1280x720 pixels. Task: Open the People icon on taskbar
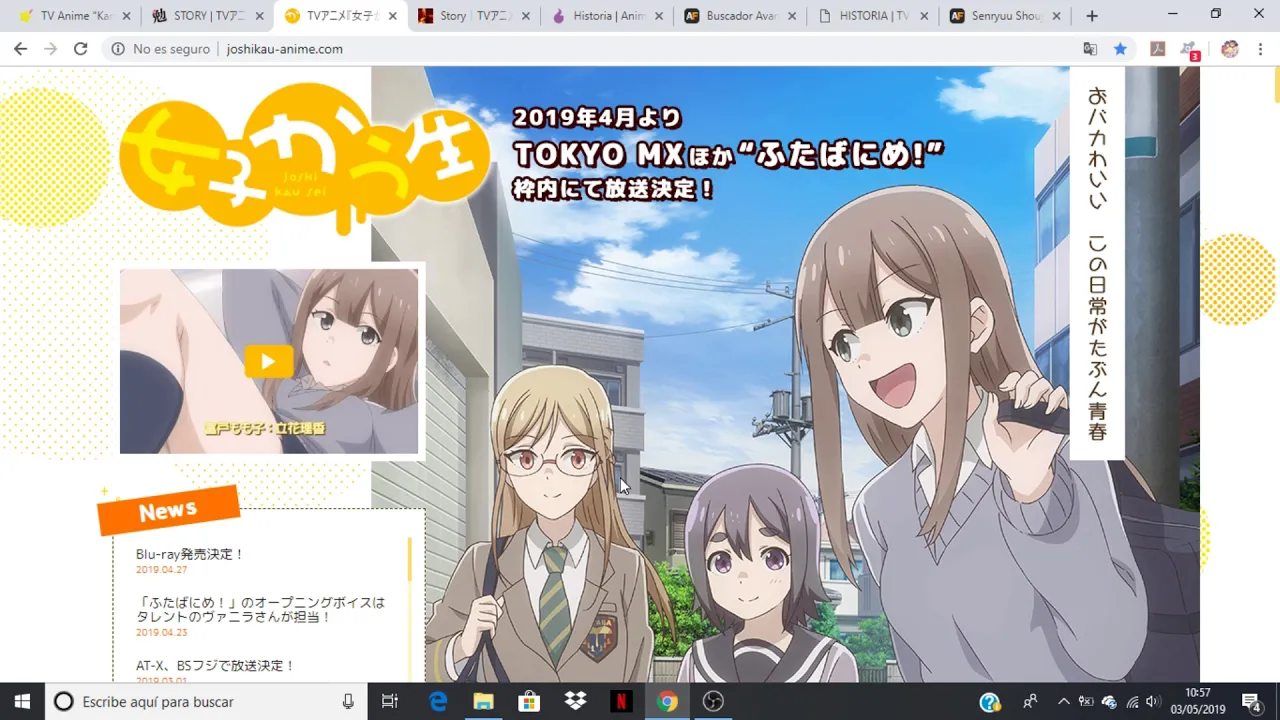coord(1030,702)
